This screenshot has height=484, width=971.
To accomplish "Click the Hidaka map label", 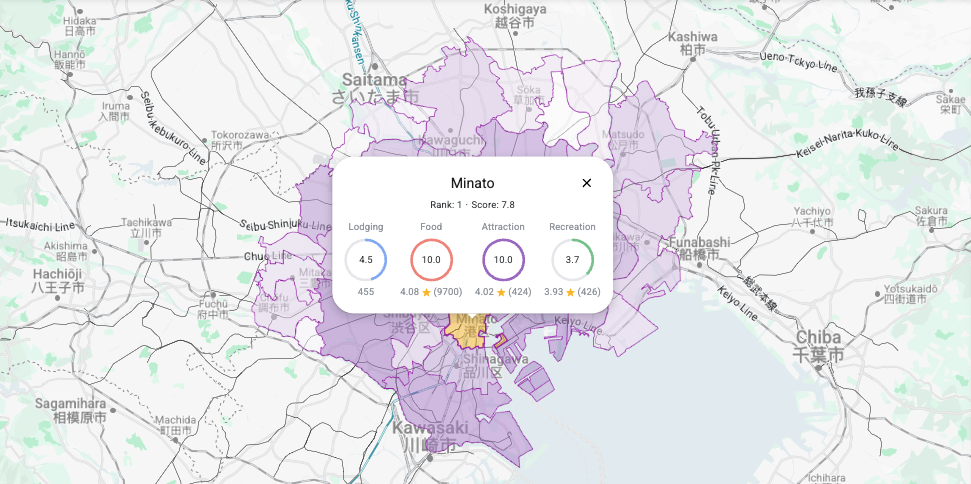I will pyautogui.click(x=79, y=25).
